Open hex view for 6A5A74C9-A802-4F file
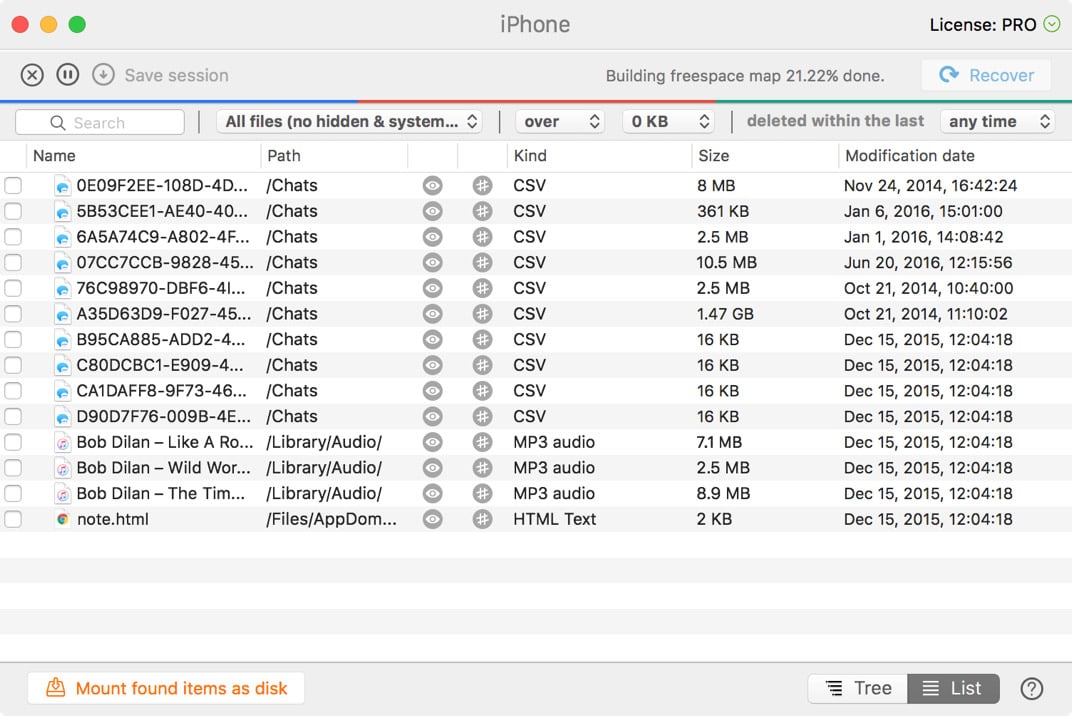1072x716 pixels. (483, 237)
